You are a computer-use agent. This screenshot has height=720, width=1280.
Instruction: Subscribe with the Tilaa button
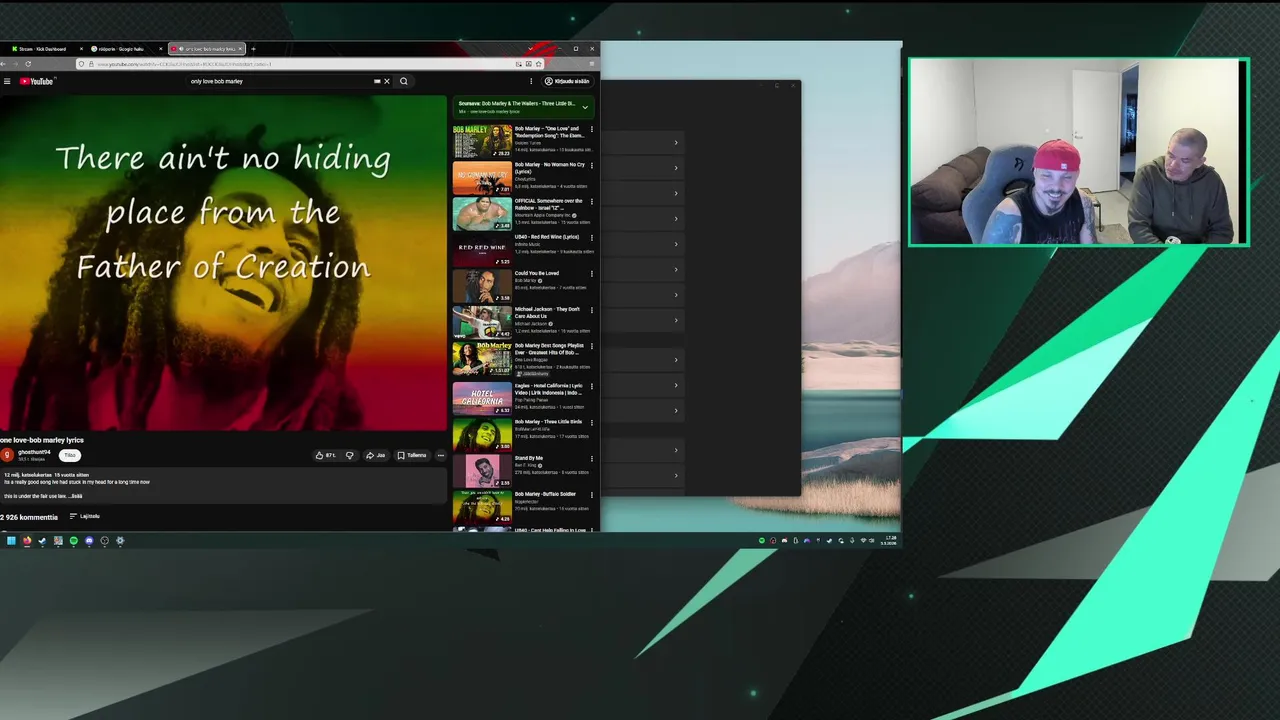(x=70, y=455)
